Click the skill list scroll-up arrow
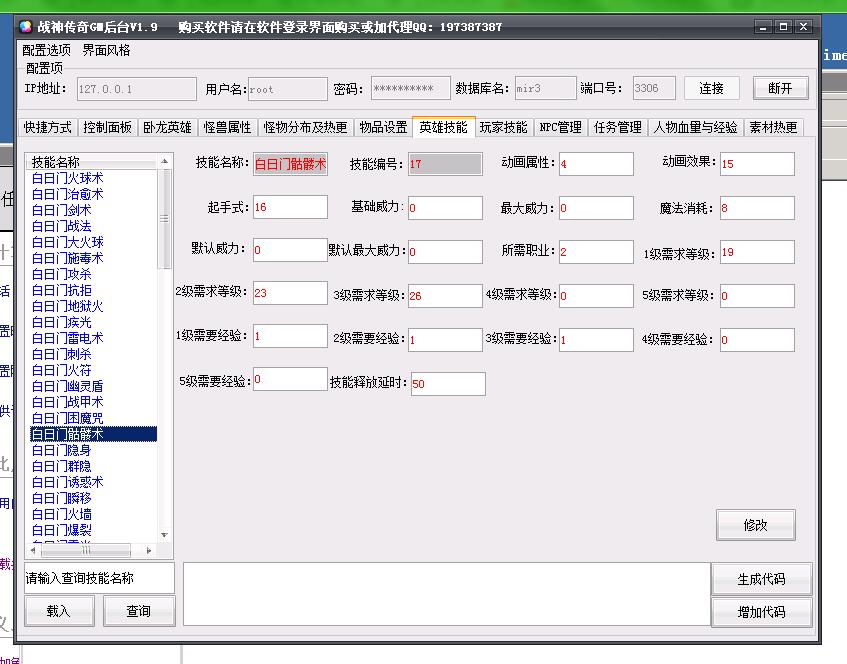This screenshot has height=664, width=847. click(x=166, y=161)
